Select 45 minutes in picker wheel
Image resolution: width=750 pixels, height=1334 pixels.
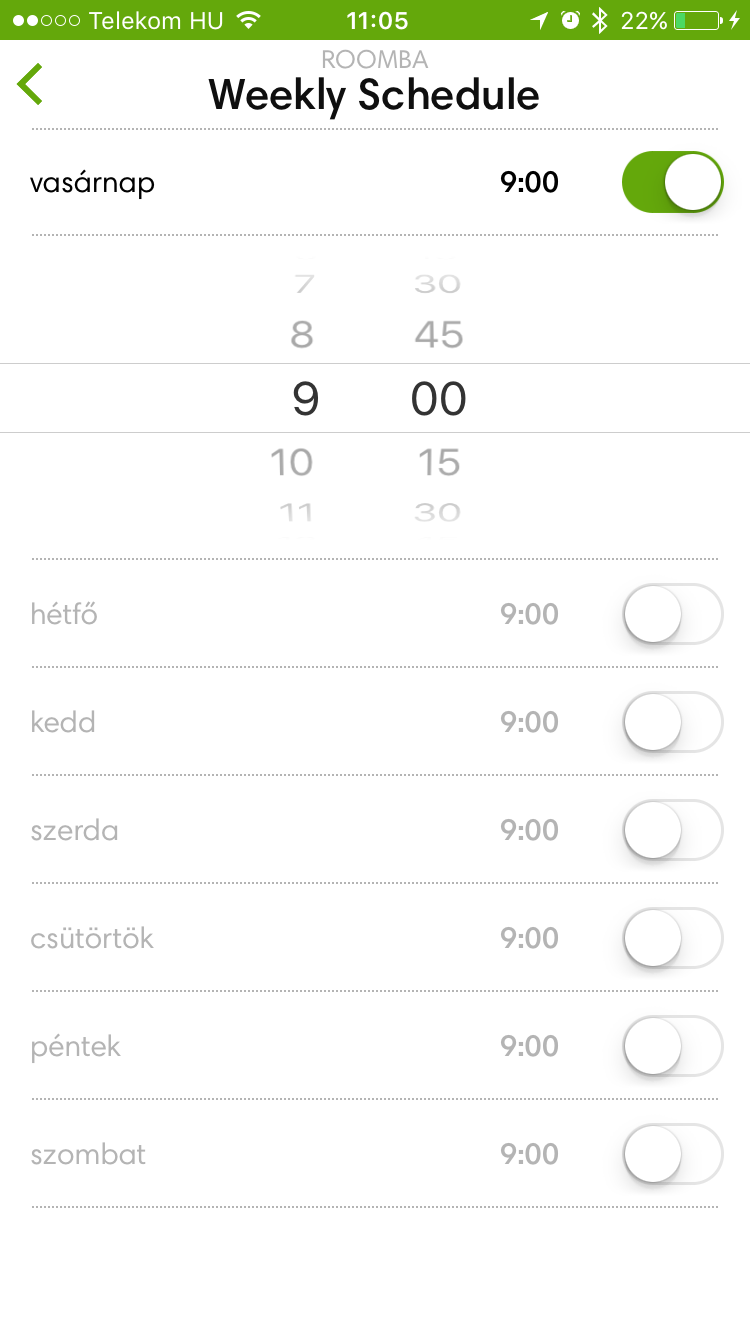(x=439, y=334)
